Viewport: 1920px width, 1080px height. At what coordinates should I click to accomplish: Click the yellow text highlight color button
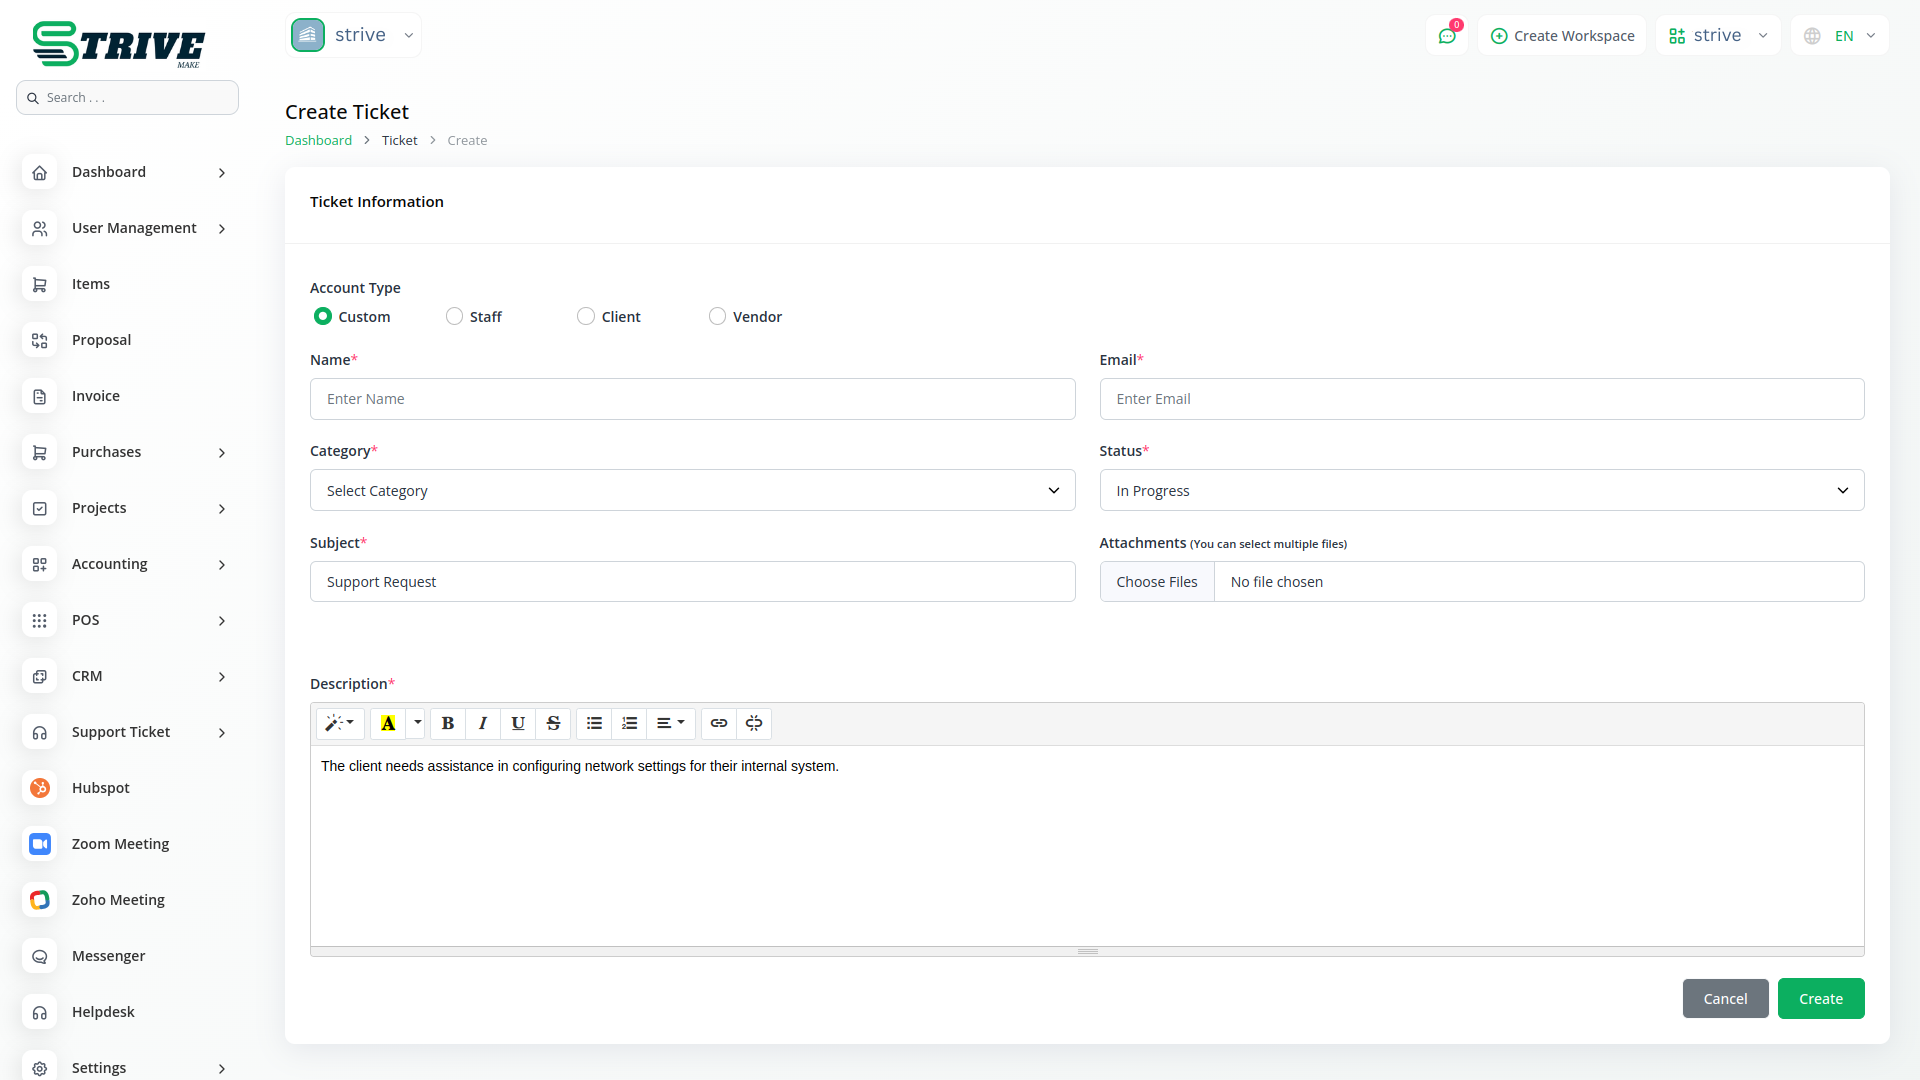pyautogui.click(x=388, y=723)
